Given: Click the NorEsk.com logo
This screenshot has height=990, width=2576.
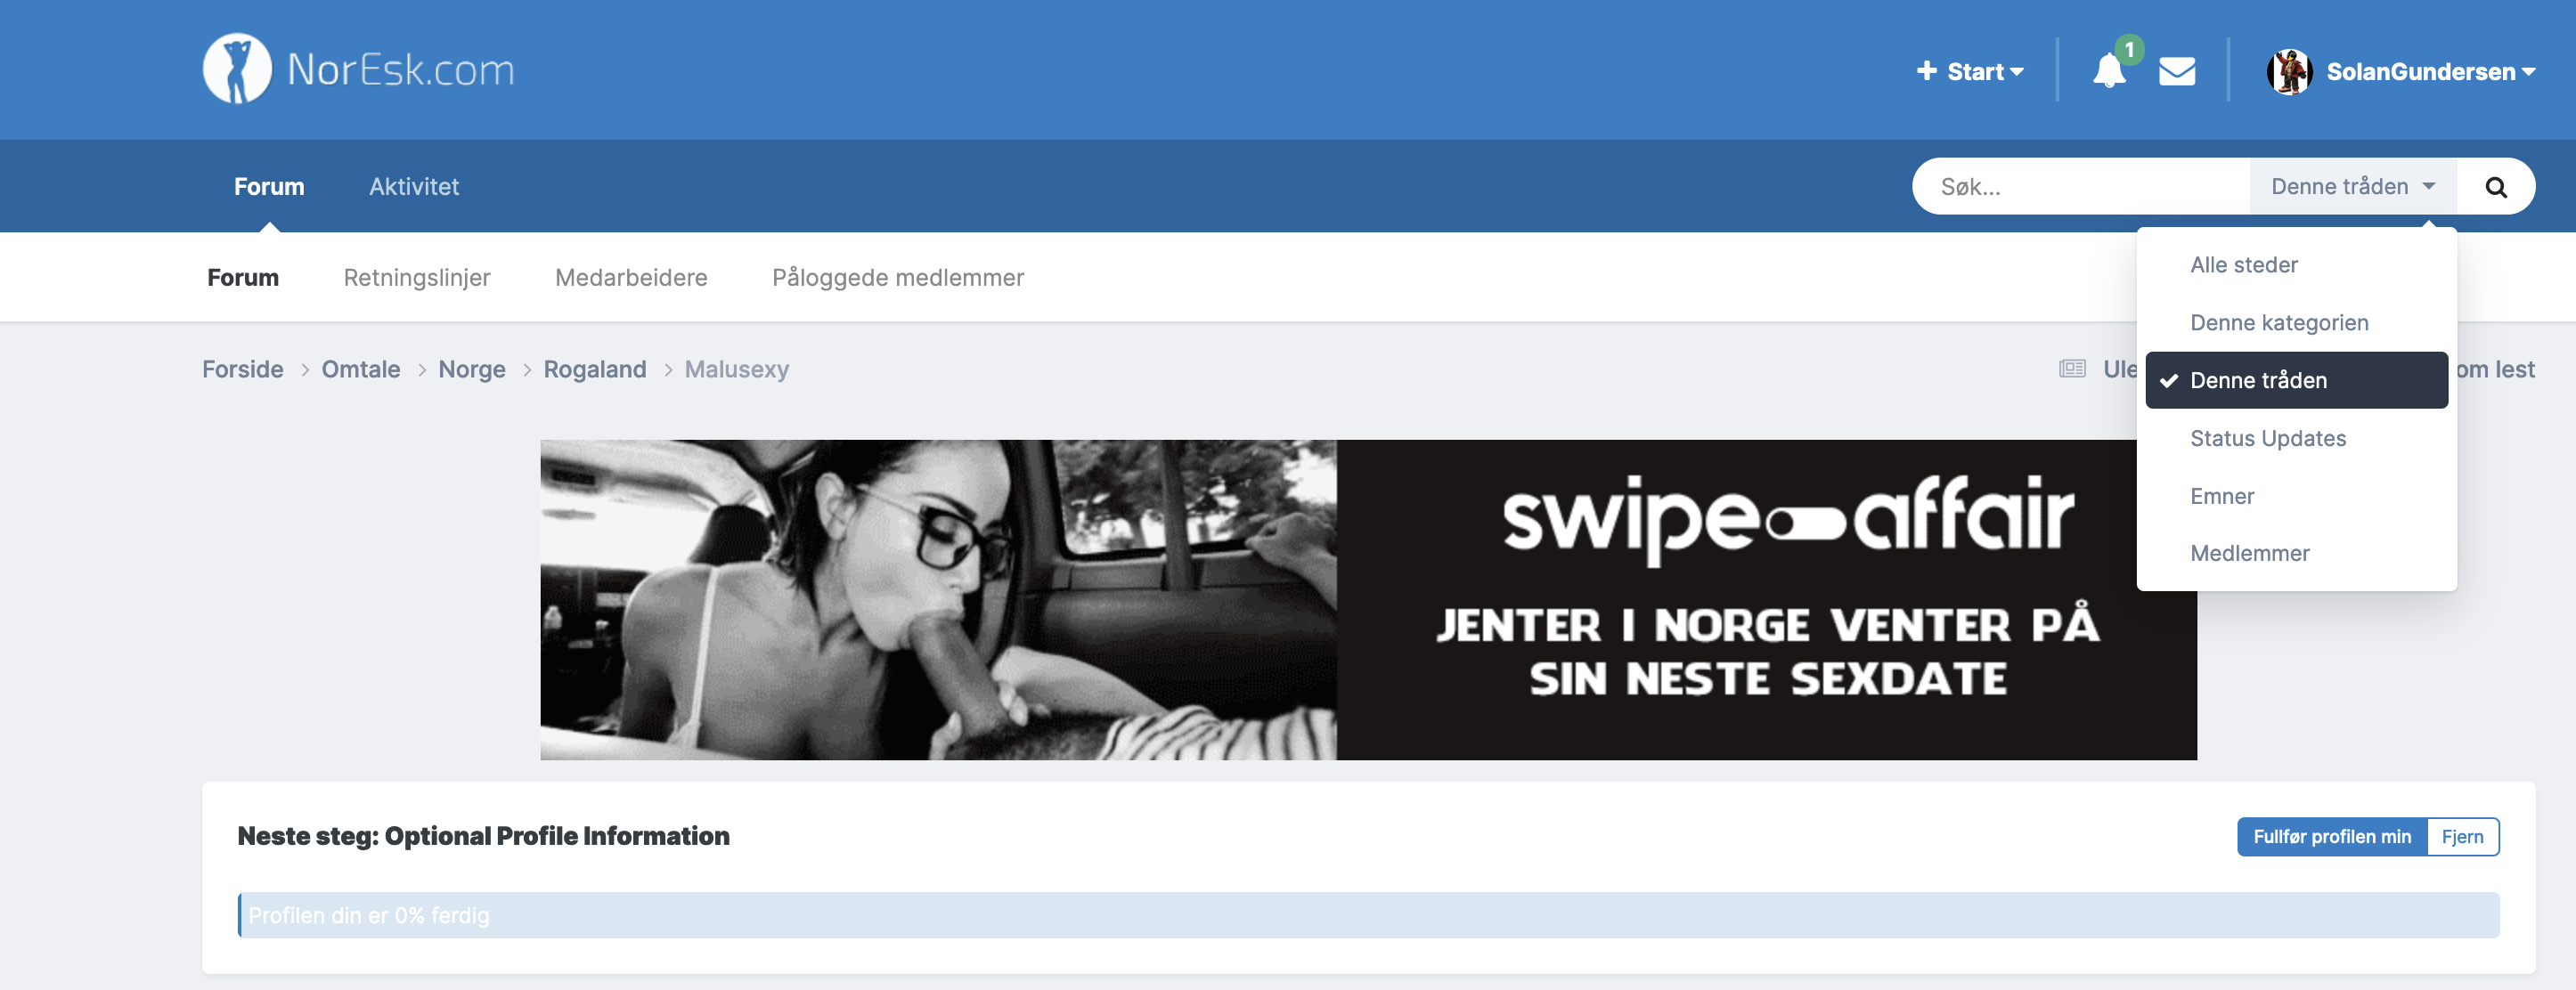Looking at the screenshot, I should click(359, 69).
